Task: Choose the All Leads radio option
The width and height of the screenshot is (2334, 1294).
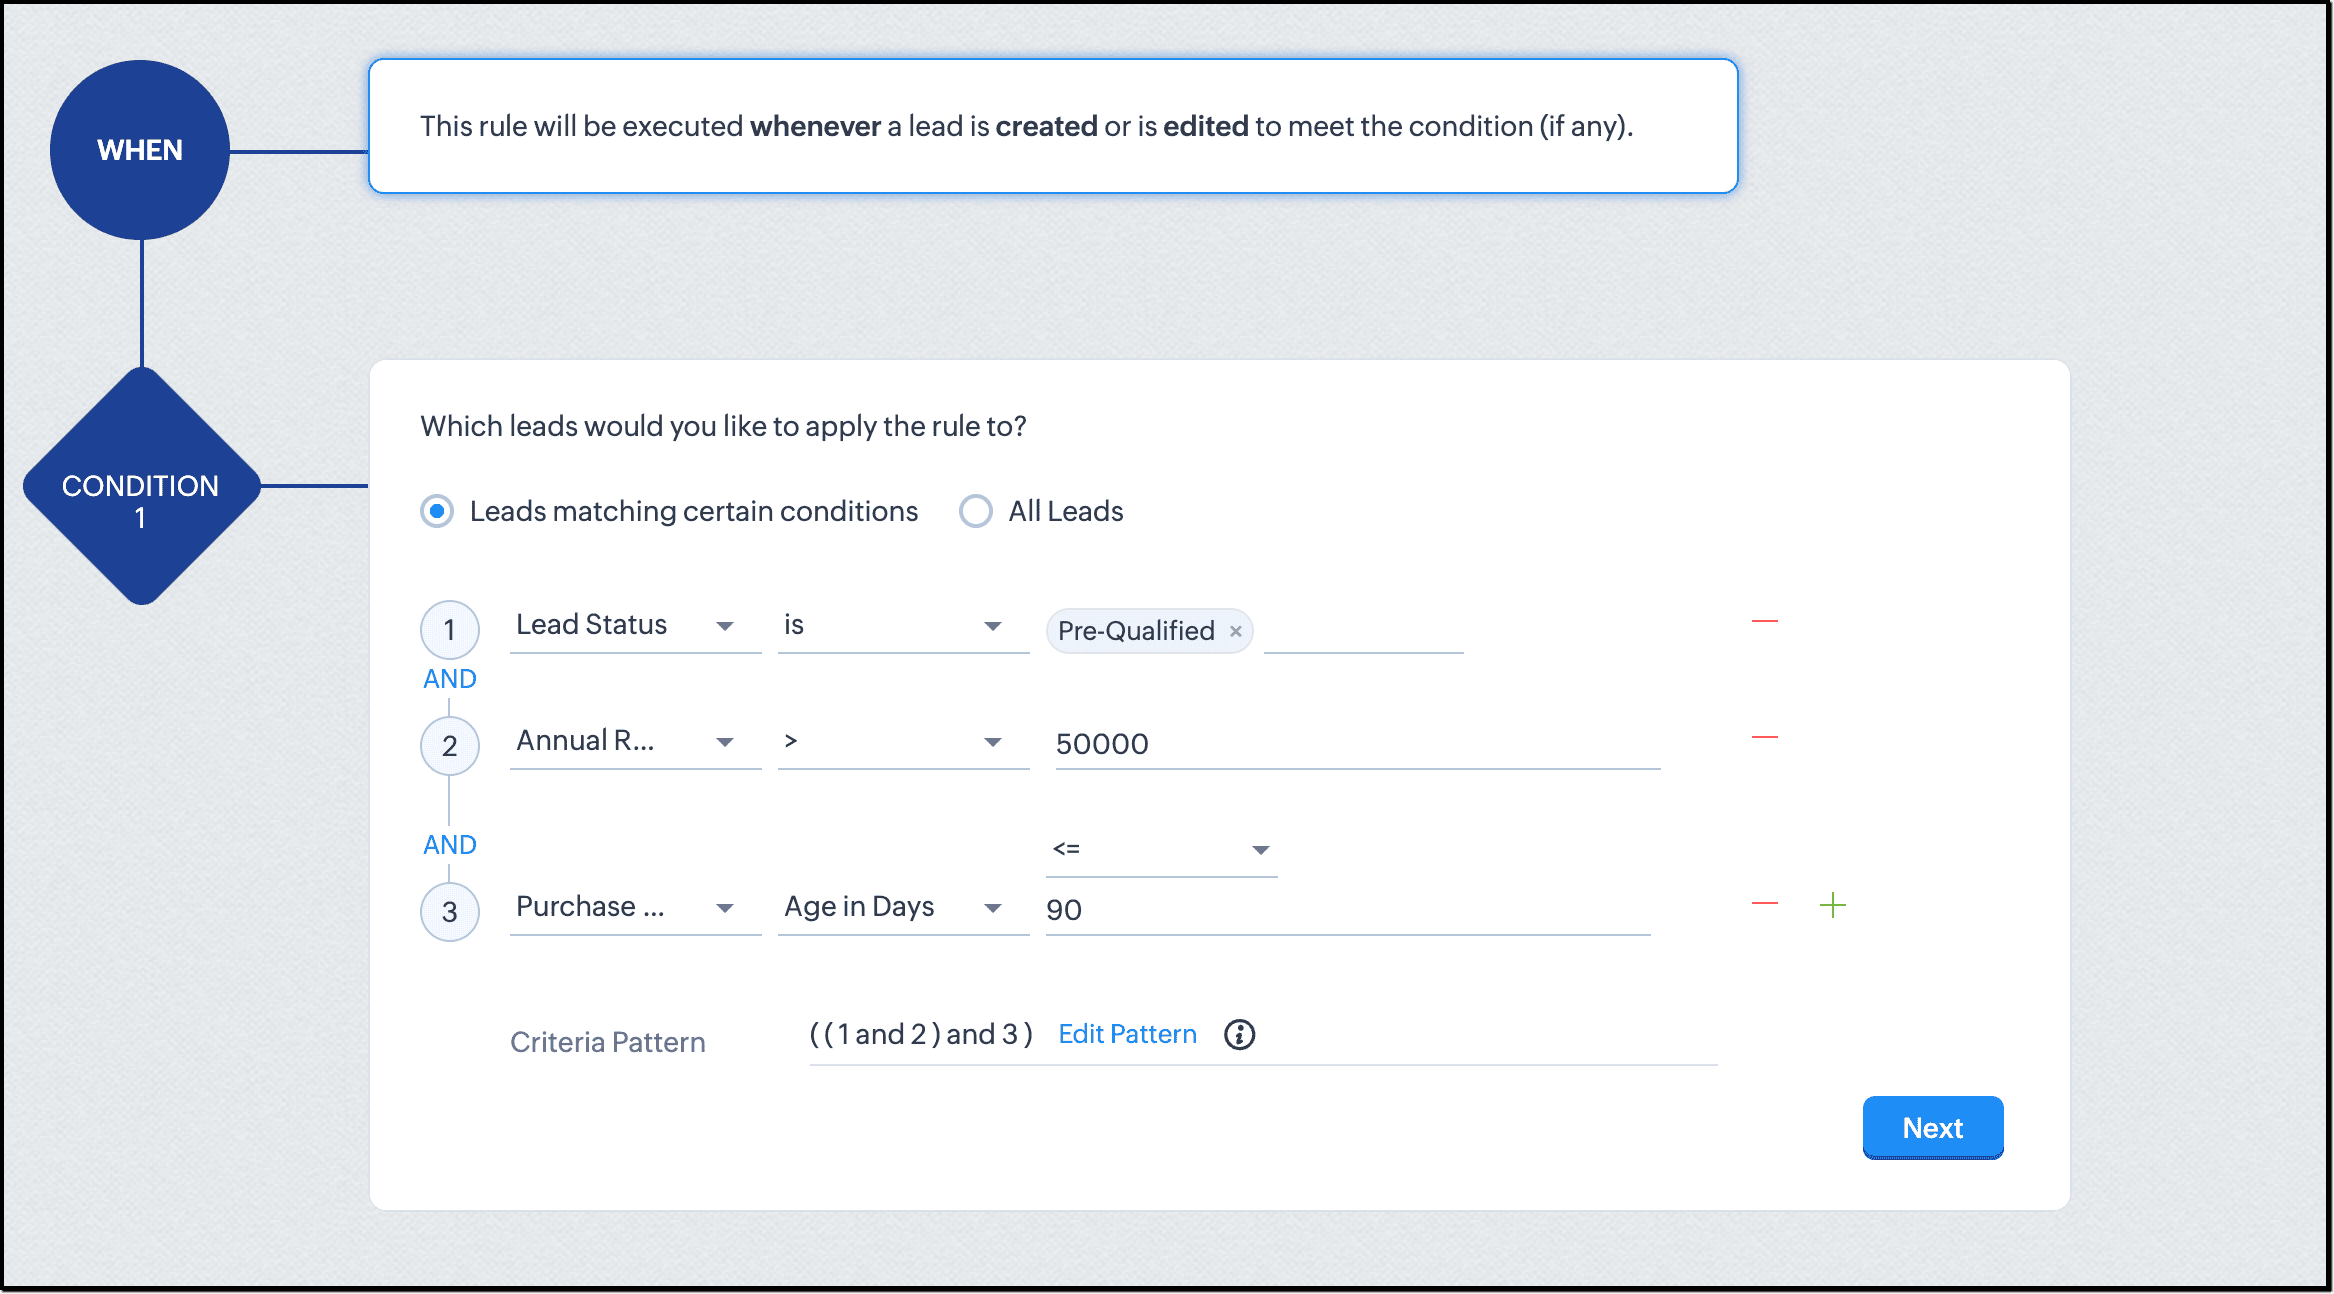Action: click(976, 511)
